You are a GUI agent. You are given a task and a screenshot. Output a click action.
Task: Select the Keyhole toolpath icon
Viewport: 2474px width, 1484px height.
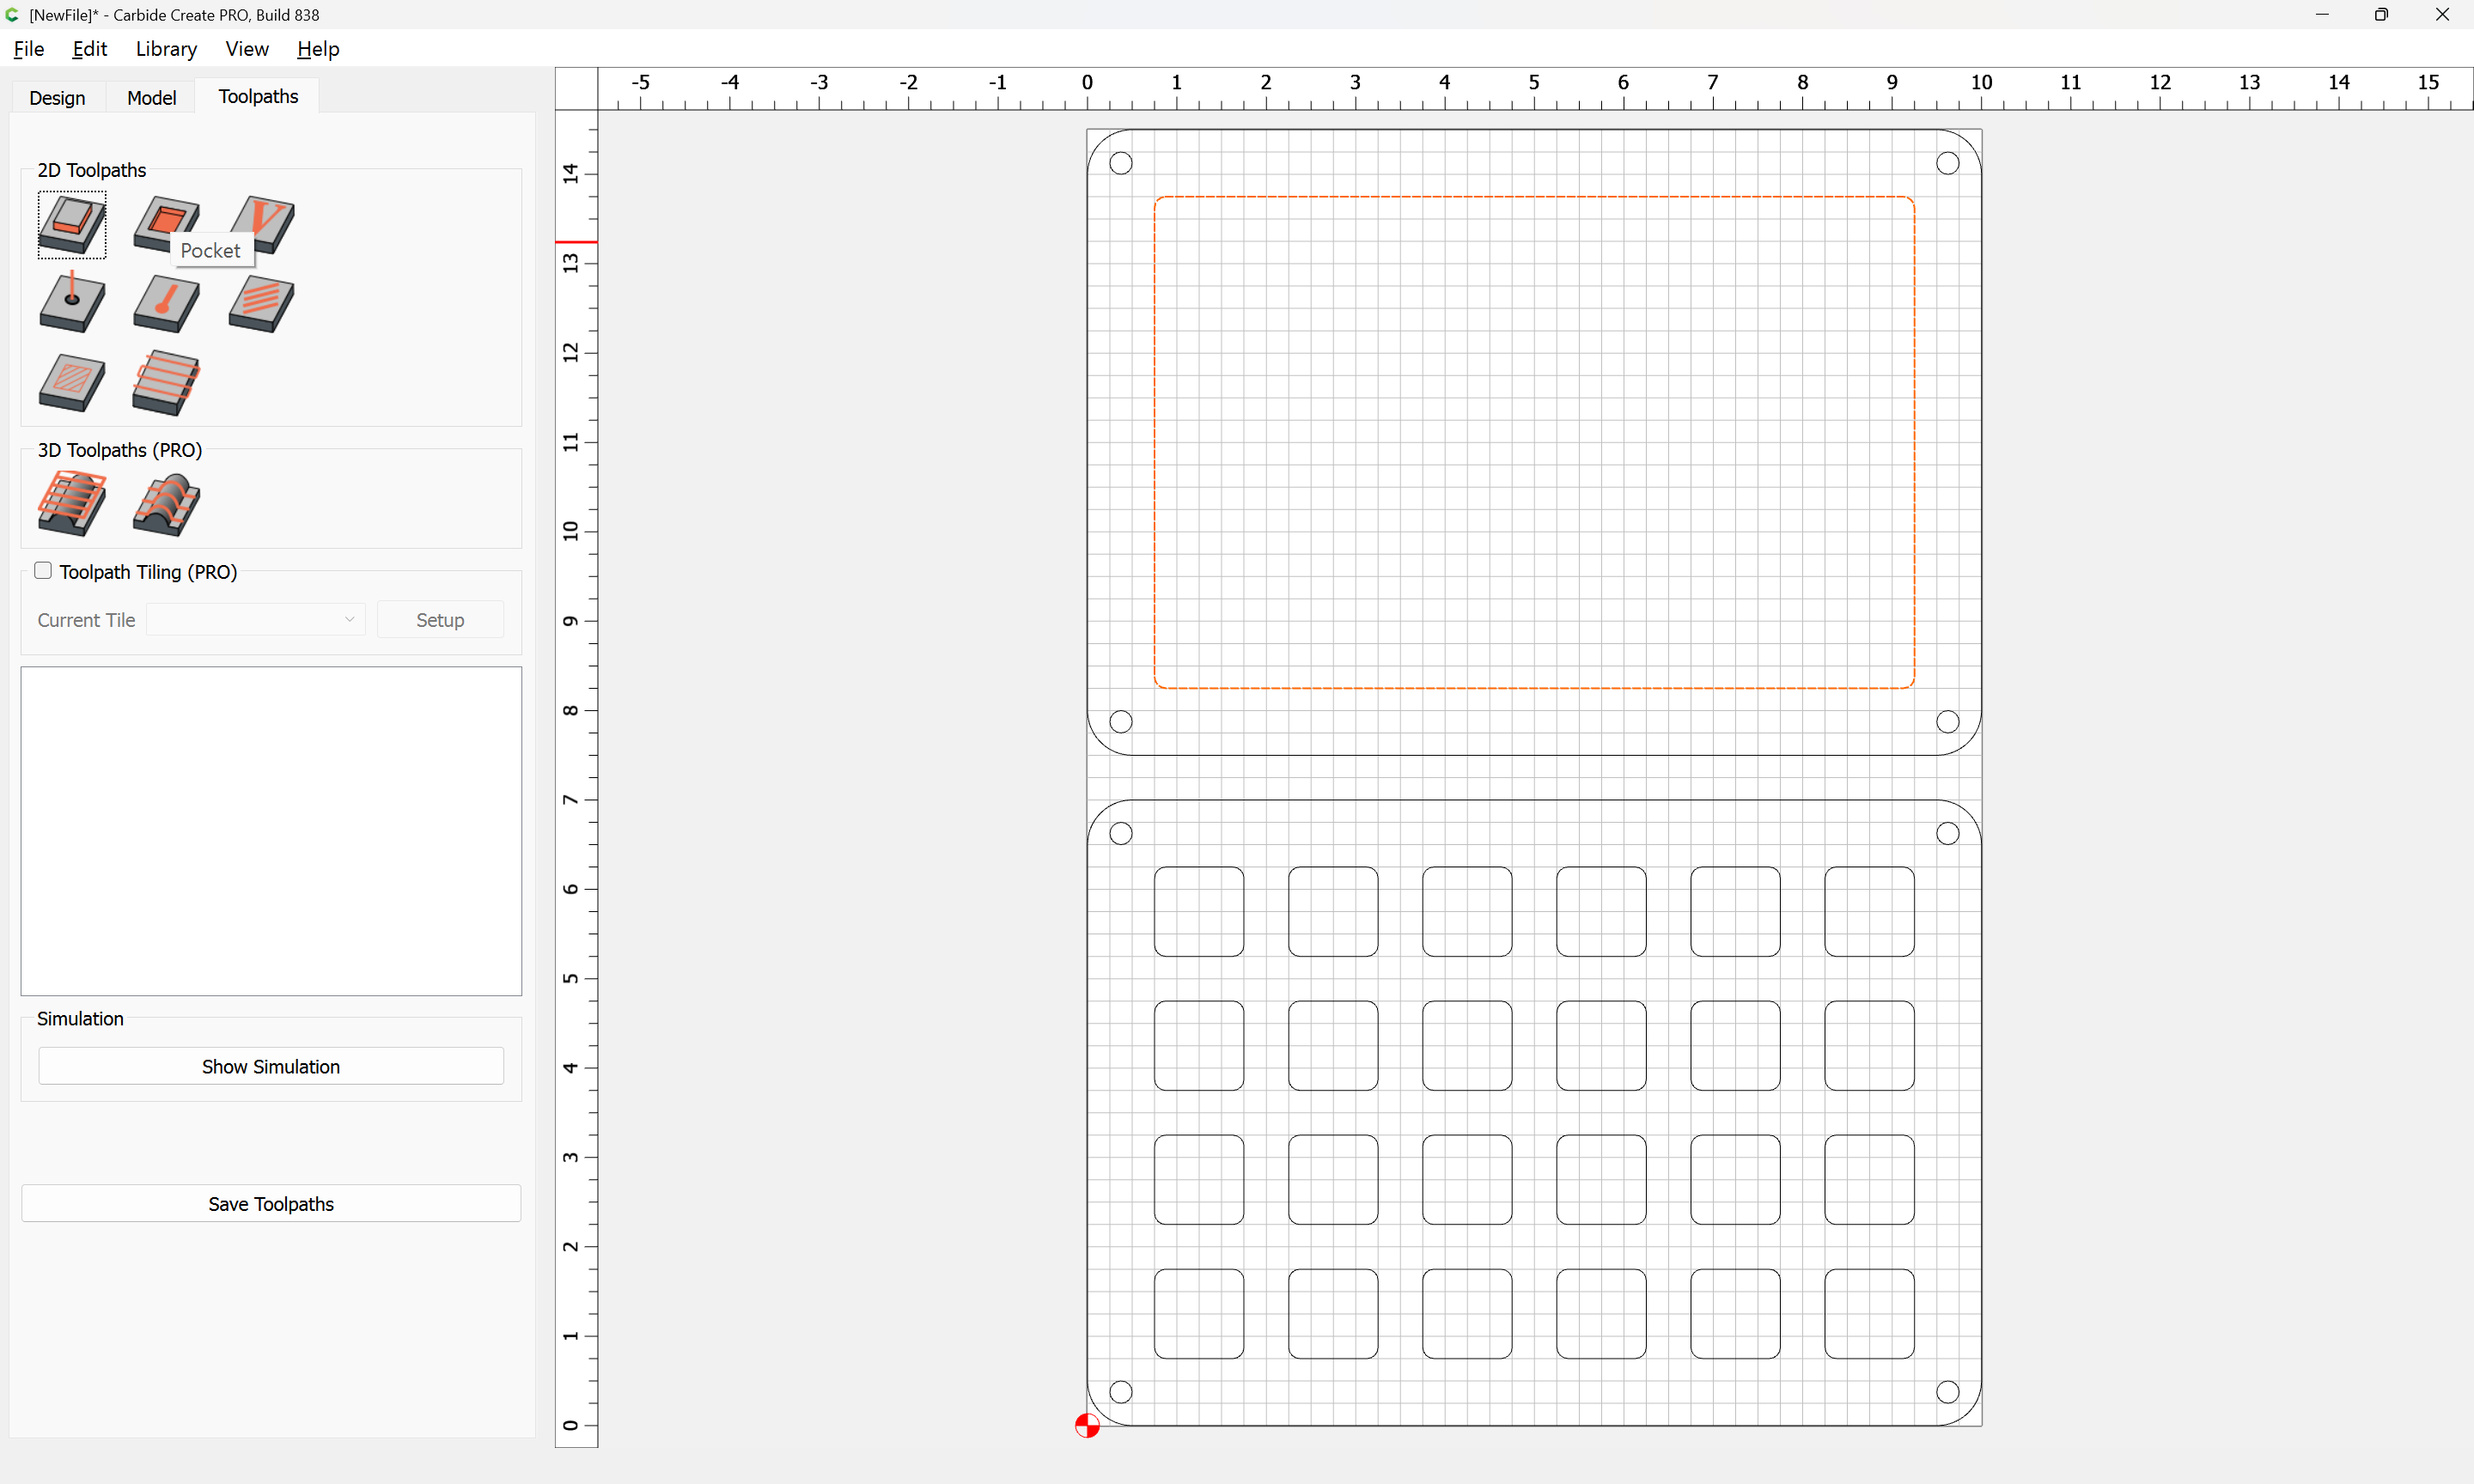[166, 303]
